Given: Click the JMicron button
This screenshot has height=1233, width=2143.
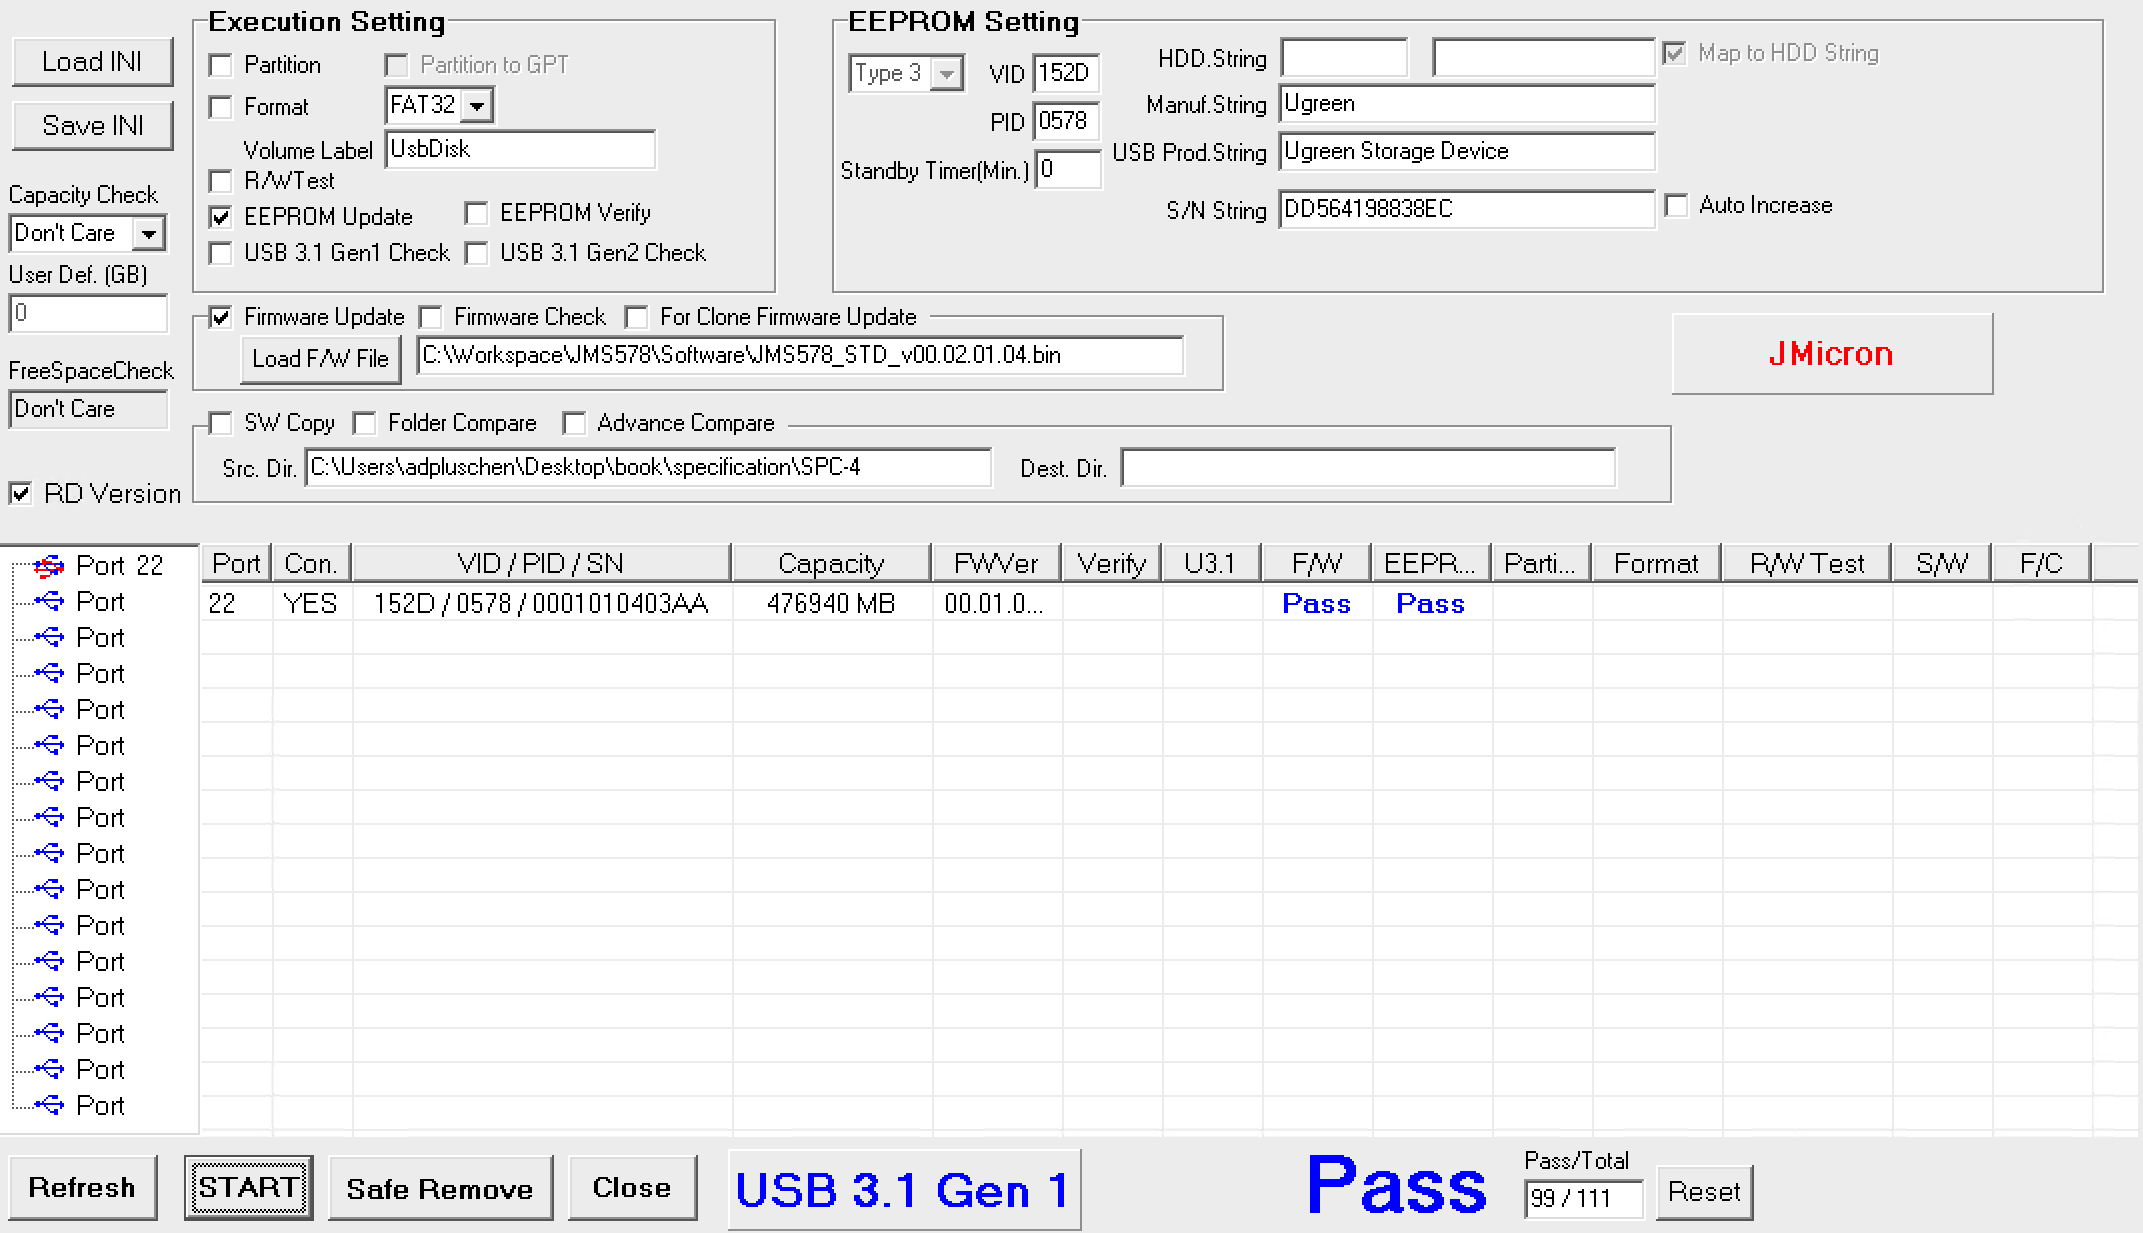Looking at the screenshot, I should click(1831, 354).
